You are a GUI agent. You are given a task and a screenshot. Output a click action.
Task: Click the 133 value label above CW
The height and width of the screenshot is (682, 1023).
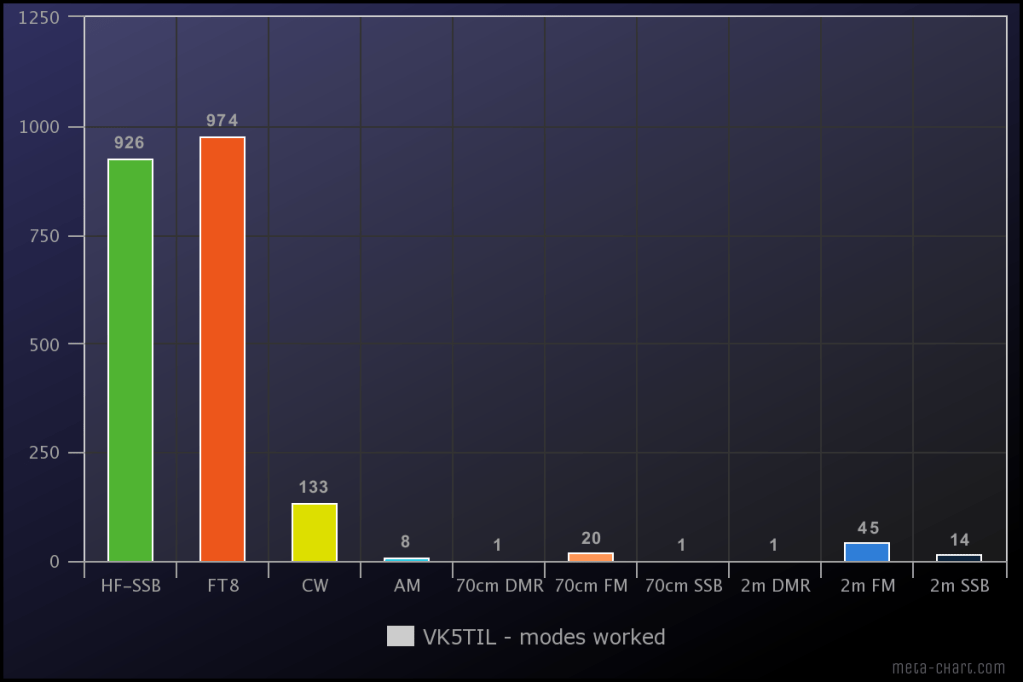[314, 487]
